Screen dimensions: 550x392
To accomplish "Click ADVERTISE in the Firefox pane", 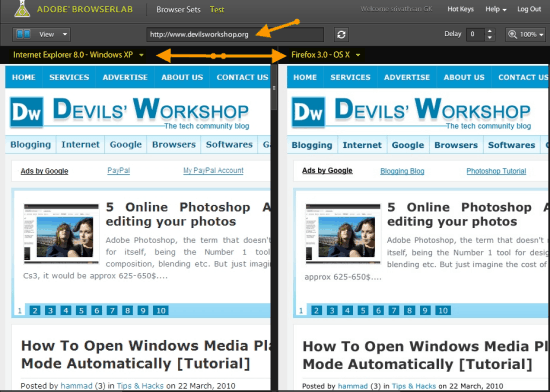I will (407, 77).
